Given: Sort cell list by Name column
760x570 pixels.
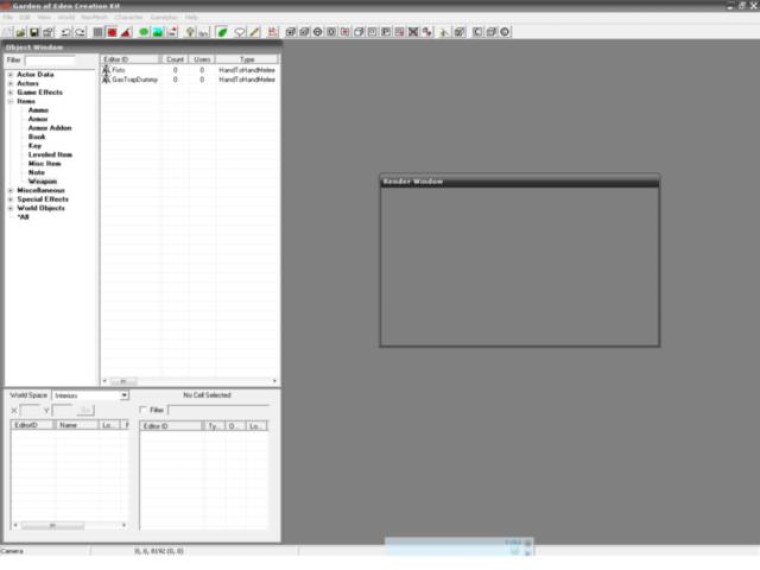Looking at the screenshot, I should pyautogui.click(x=77, y=425).
